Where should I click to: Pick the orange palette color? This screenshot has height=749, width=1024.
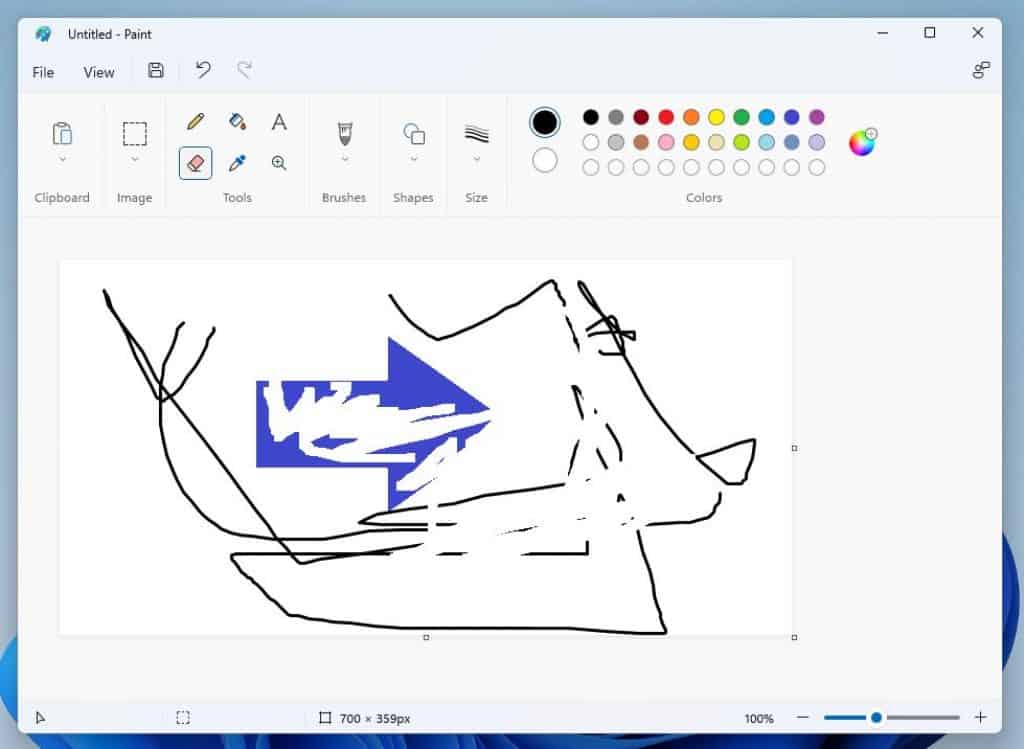(x=691, y=117)
